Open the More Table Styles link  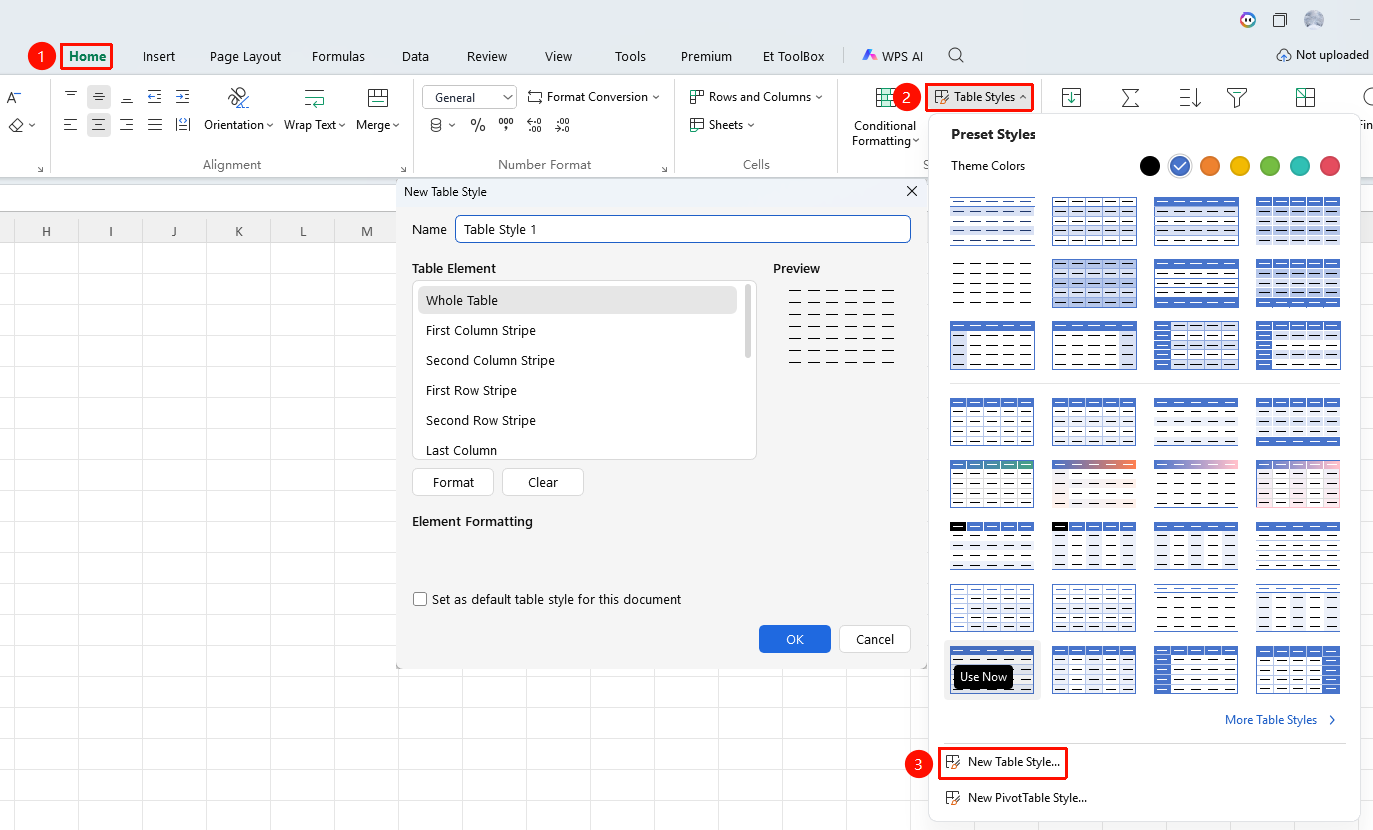coord(1281,720)
